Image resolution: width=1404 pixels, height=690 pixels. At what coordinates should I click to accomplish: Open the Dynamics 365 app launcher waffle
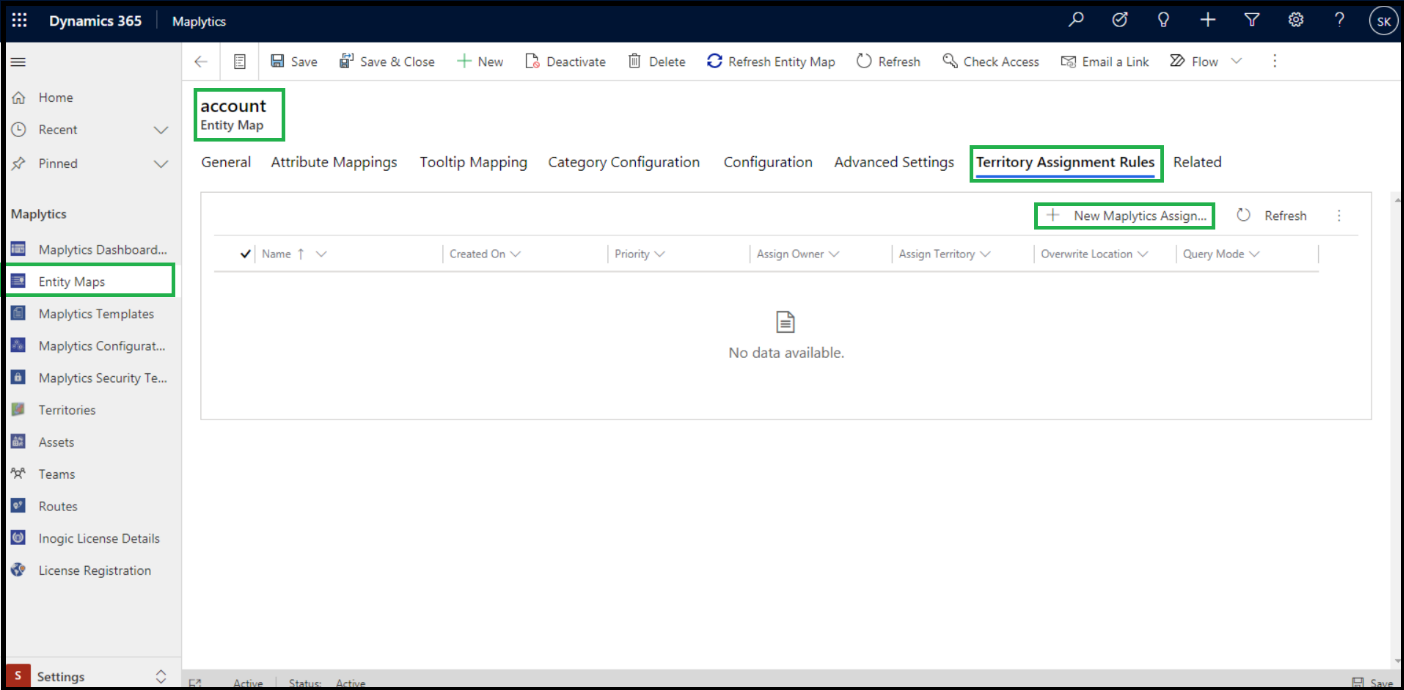[20, 21]
